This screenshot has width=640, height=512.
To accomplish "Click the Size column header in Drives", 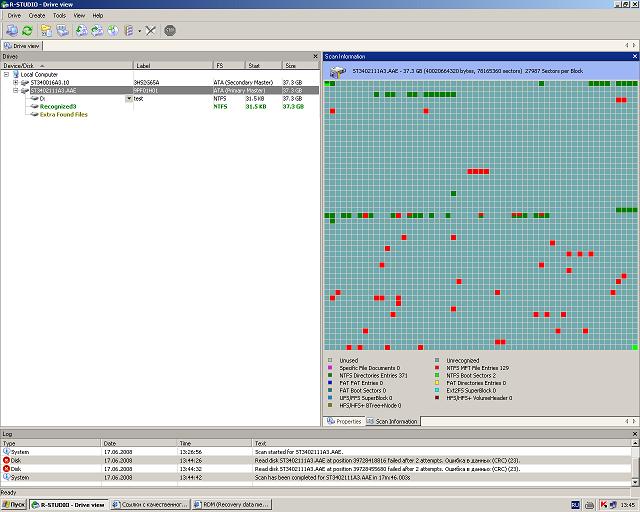I will click(x=300, y=65).
